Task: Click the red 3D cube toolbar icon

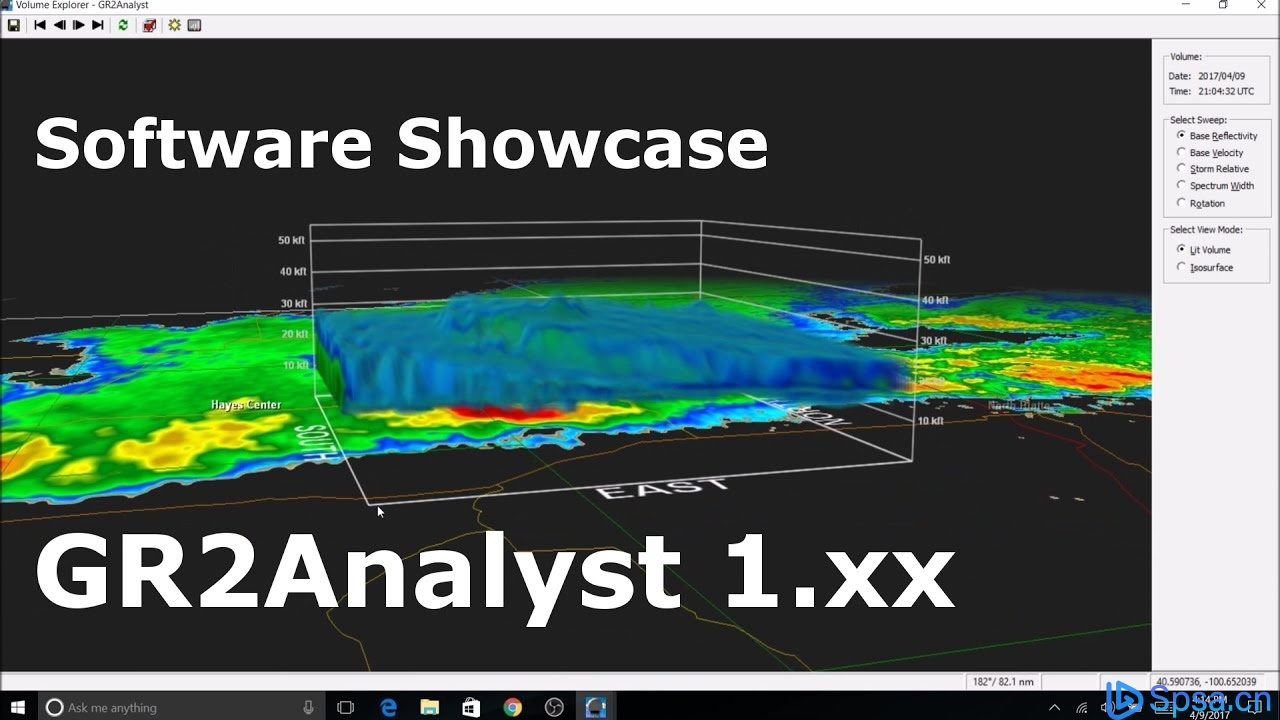Action: point(149,25)
